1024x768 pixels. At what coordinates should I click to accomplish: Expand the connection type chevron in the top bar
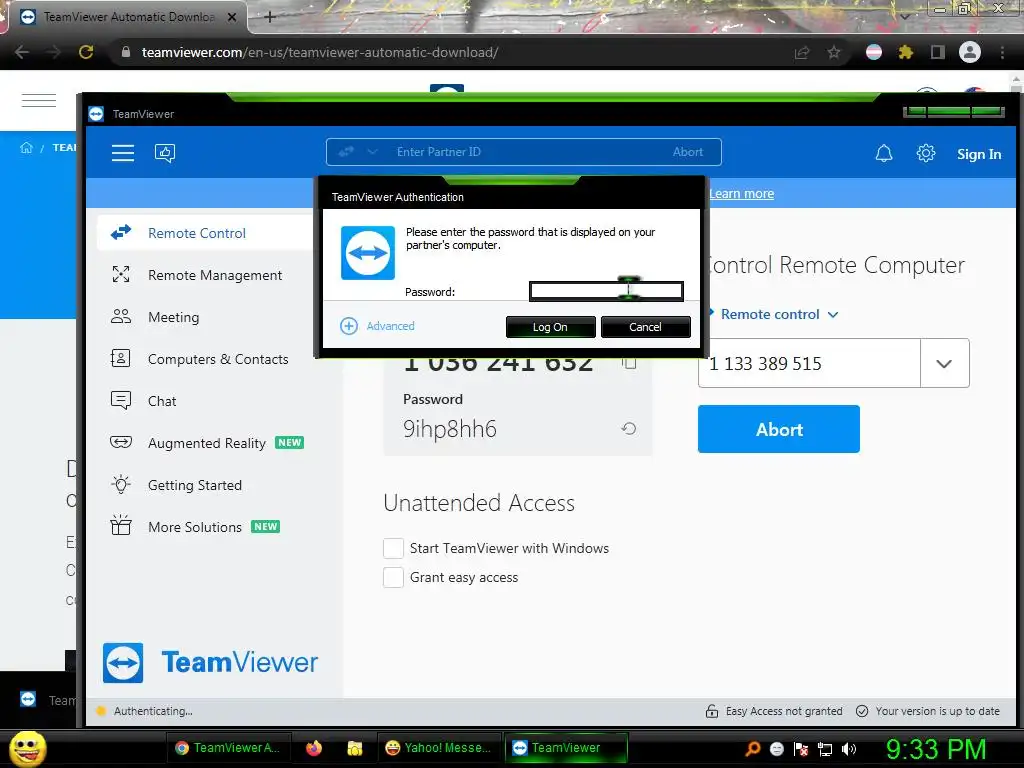coord(372,152)
